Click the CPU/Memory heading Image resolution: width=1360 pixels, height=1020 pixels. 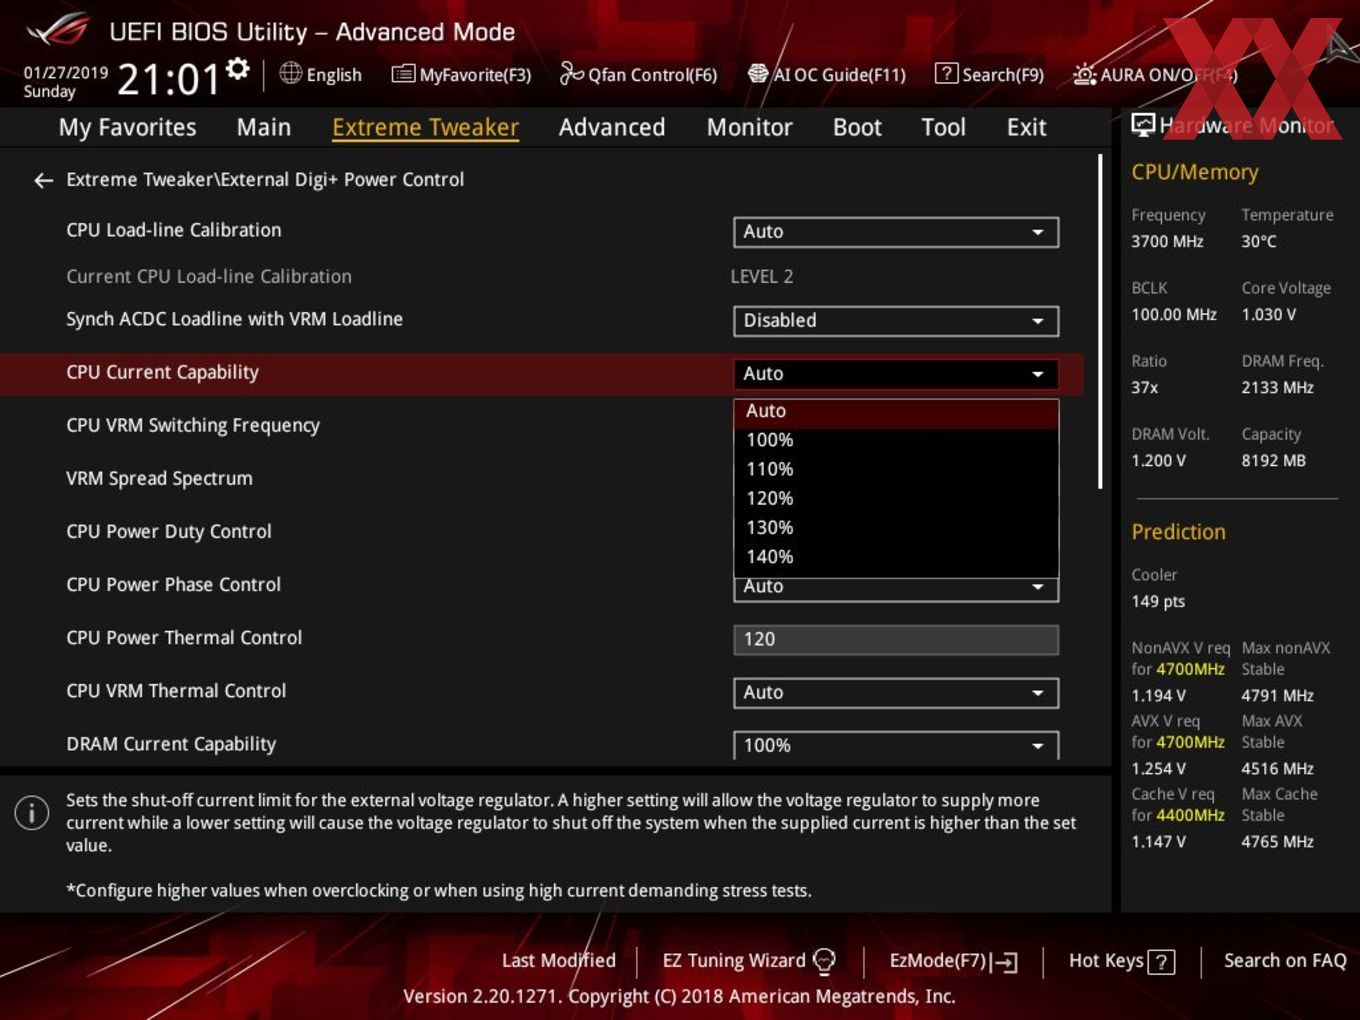[1195, 172]
